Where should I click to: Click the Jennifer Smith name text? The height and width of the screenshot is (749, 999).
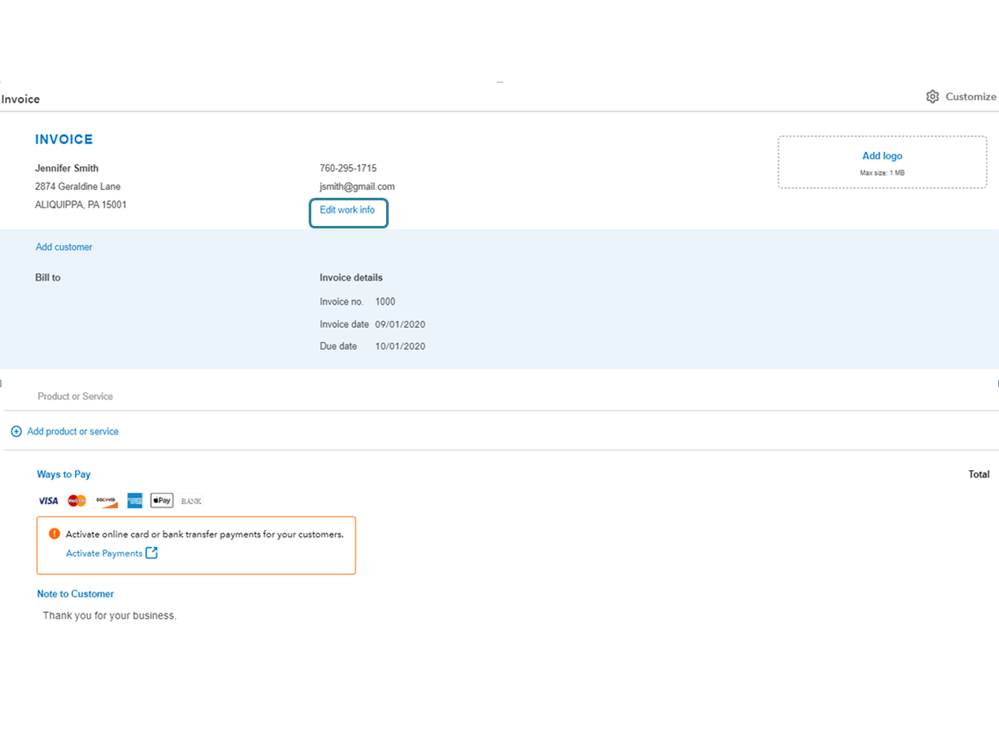(x=67, y=168)
